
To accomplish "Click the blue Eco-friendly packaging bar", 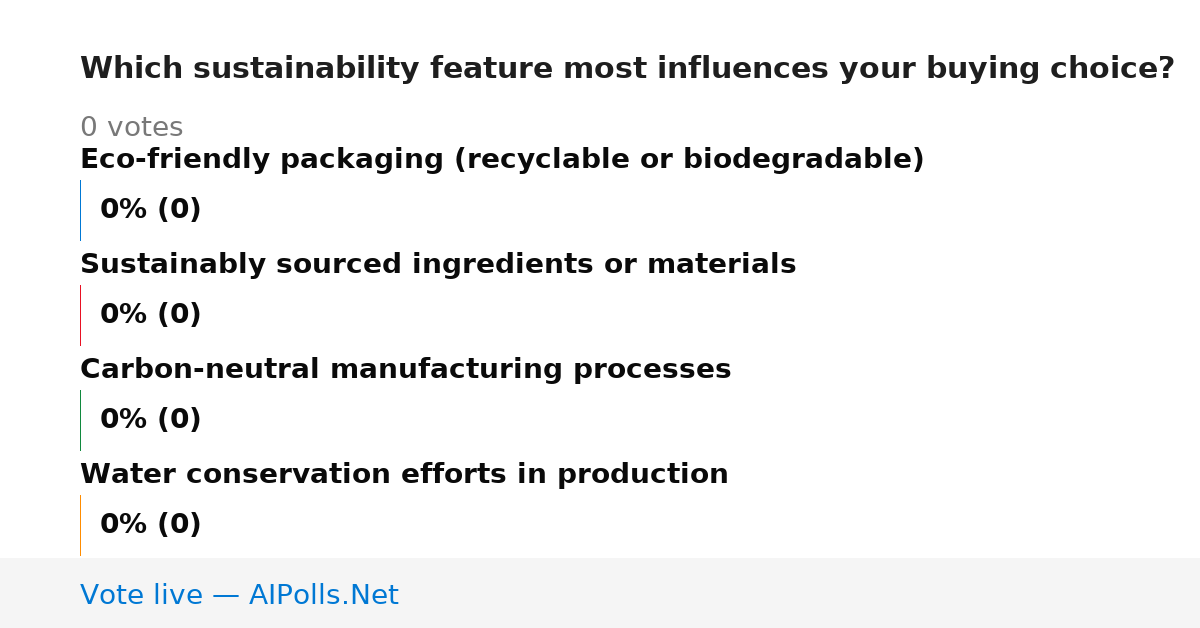I will pos(80,210).
